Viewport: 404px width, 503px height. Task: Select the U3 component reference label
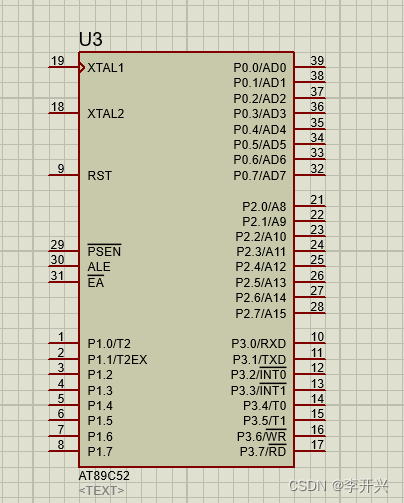[x=91, y=39]
